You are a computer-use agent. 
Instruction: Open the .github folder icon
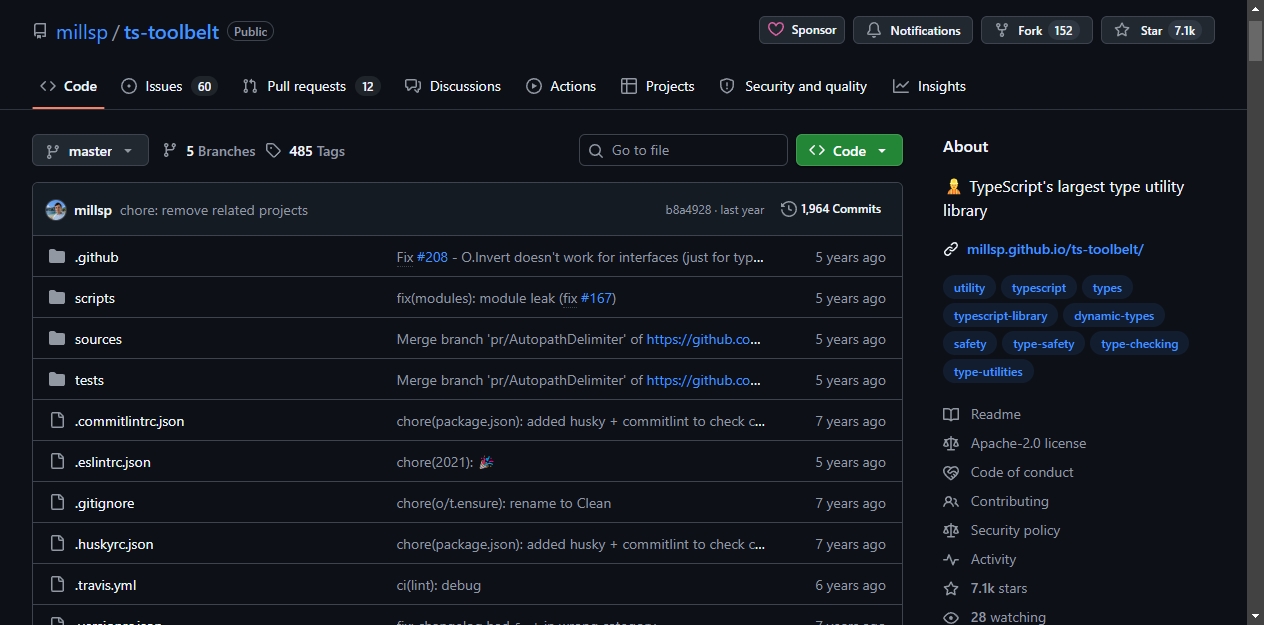point(57,257)
